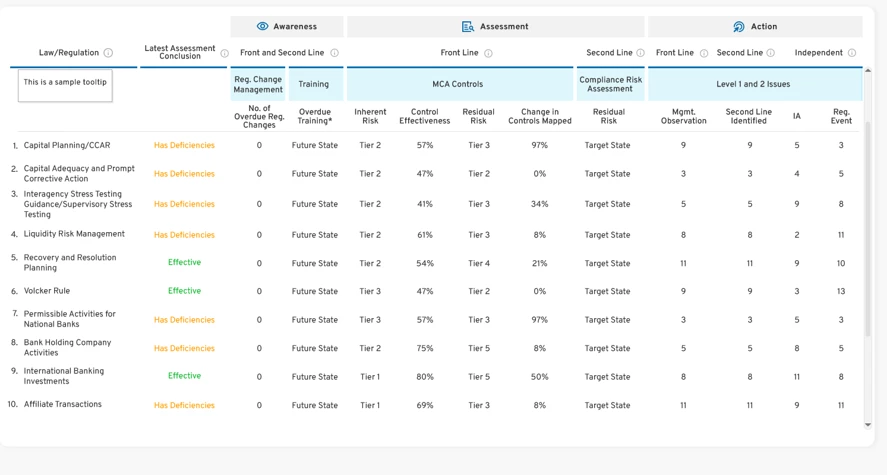Open the Volcker Rule regulation entry
The height and width of the screenshot is (475, 887).
click(47, 291)
